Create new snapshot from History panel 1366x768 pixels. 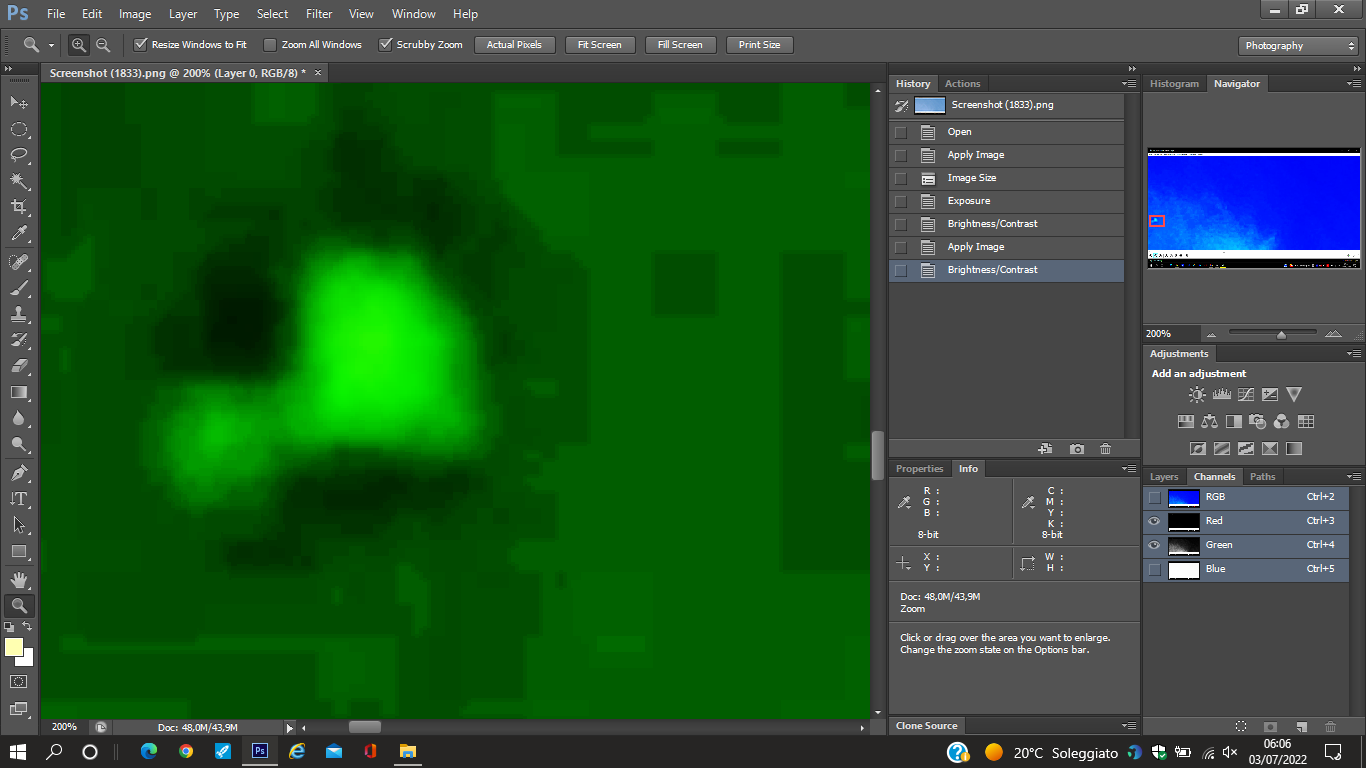[1076, 450]
